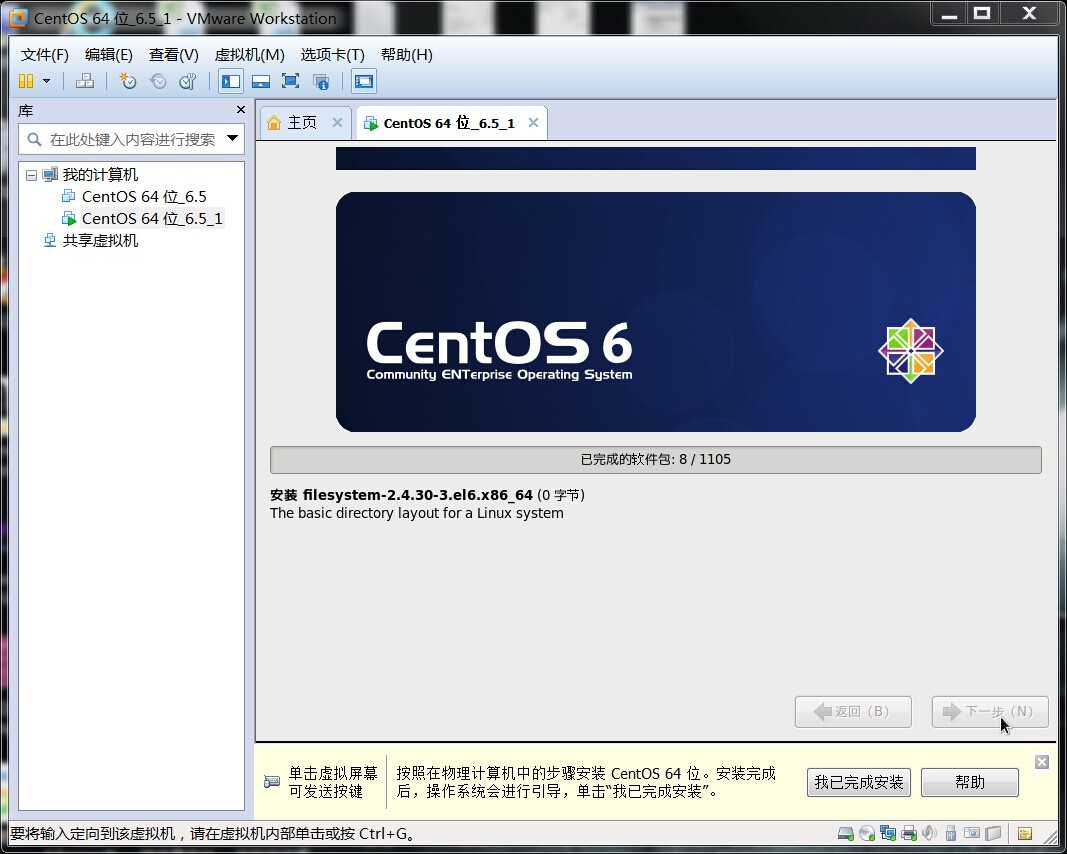
Task: Open the 文件(F) menu
Action: [44, 54]
